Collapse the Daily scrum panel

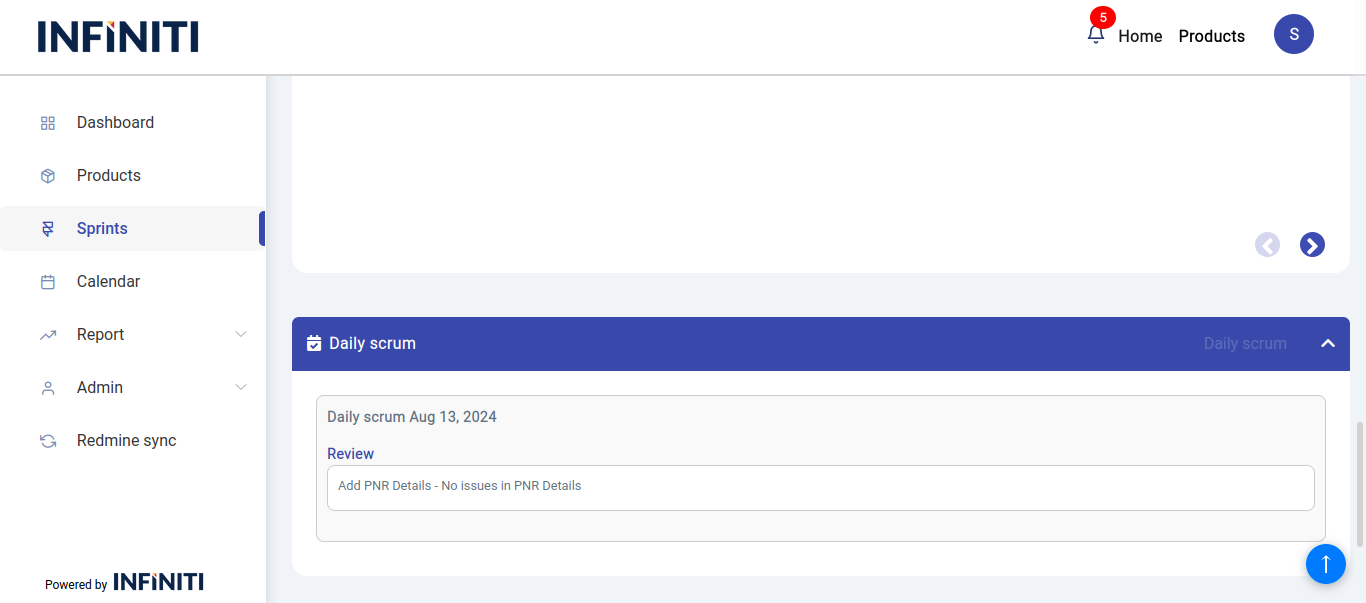click(x=1328, y=343)
